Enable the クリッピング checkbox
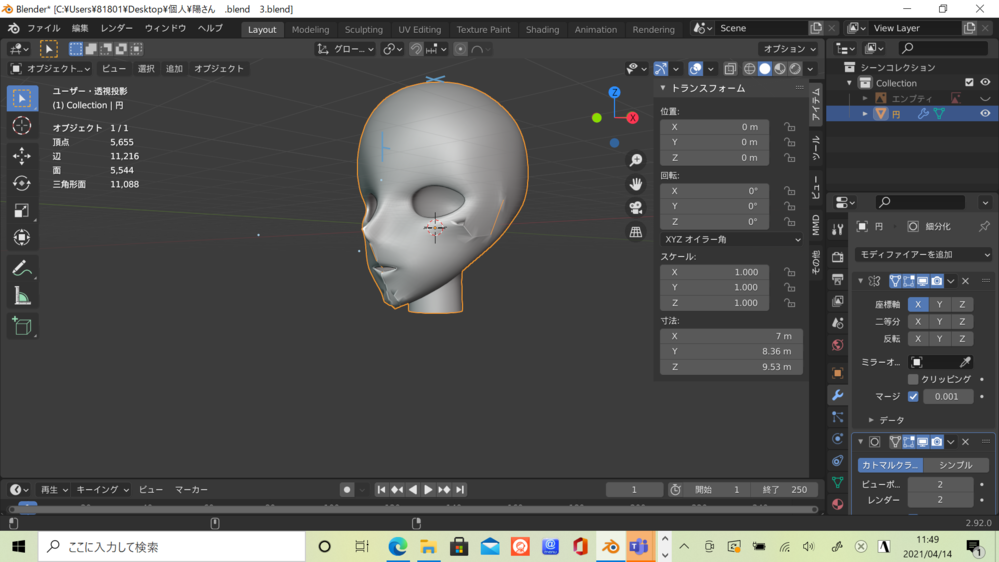 pyautogui.click(x=913, y=380)
